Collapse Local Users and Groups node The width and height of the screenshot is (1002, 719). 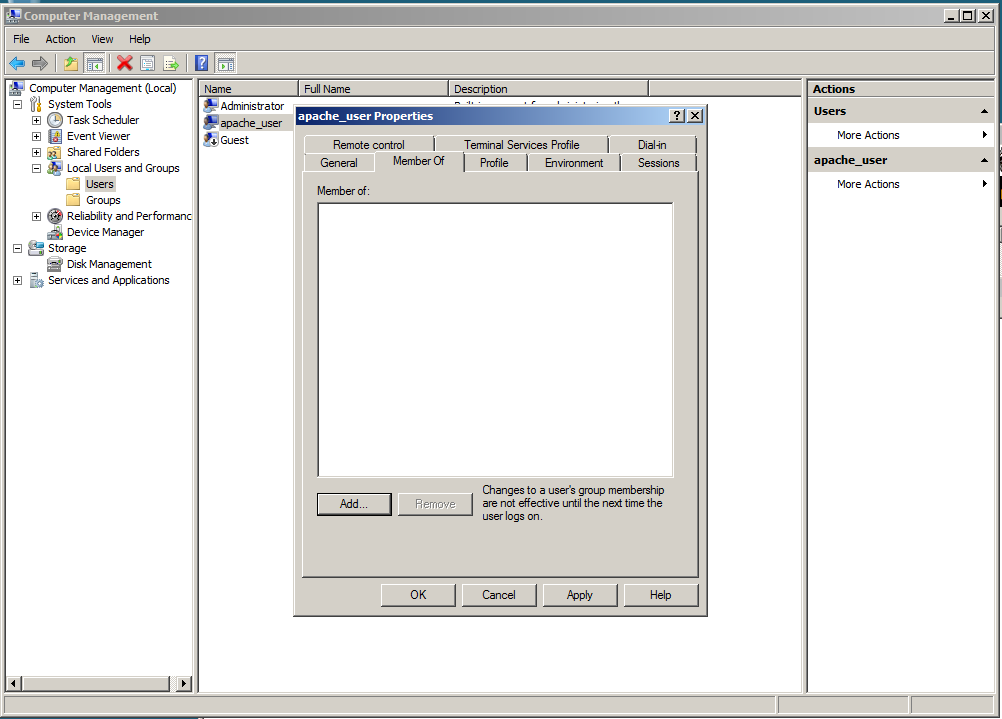tap(36, 168)
